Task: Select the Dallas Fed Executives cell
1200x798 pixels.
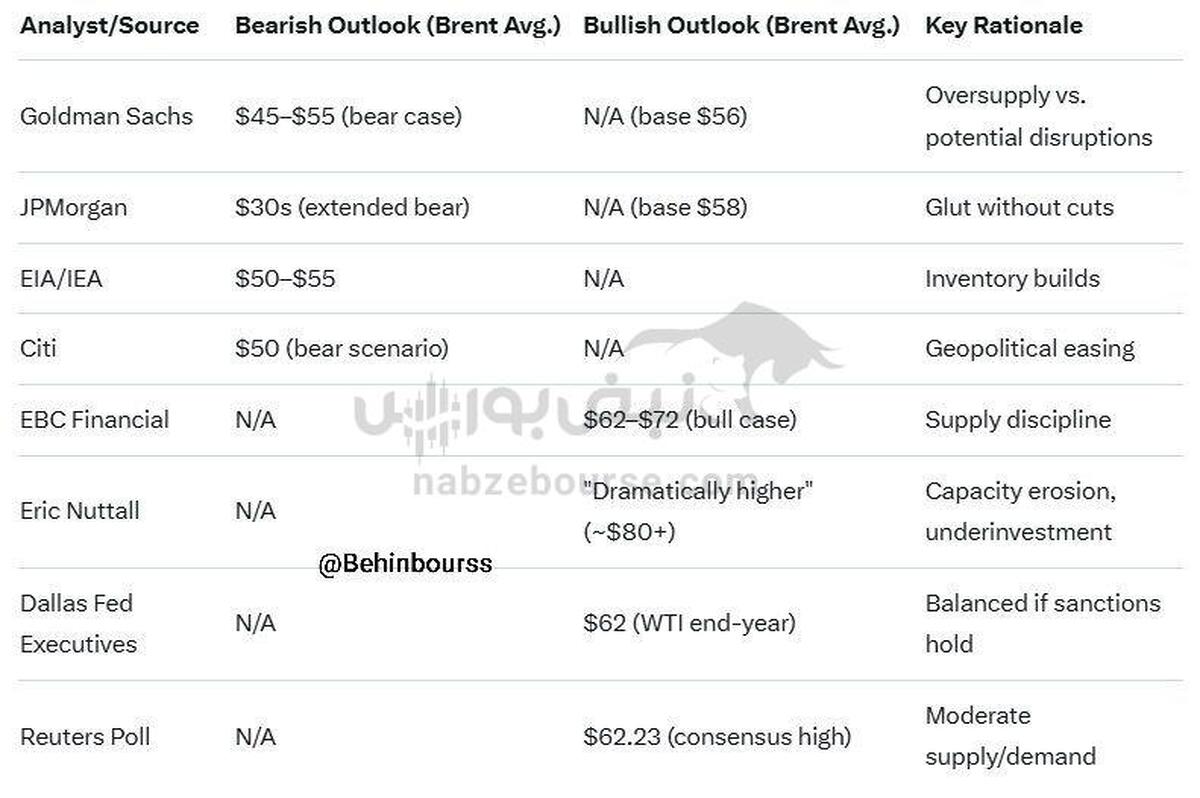Action: 77,623
